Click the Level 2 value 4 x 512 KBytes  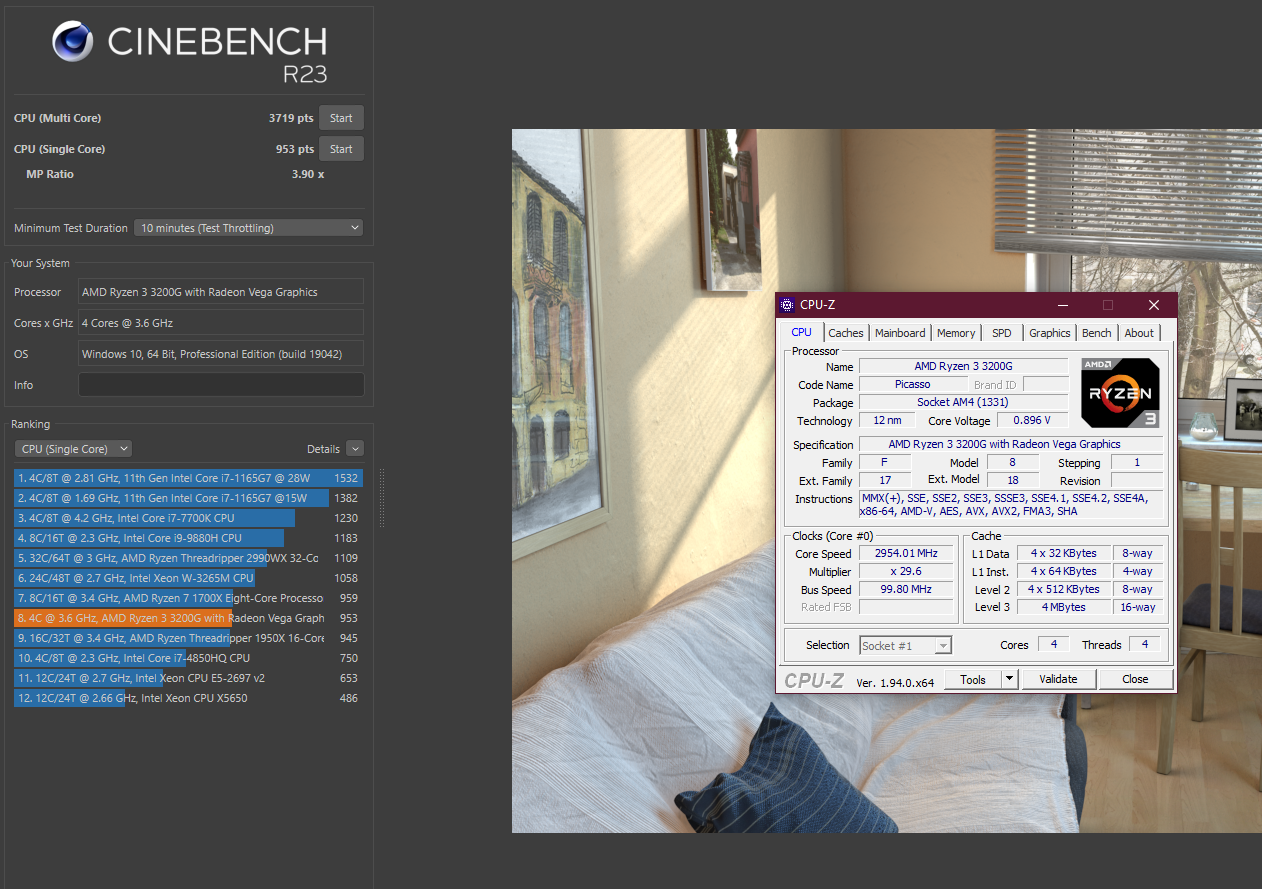click(1064, 589)
